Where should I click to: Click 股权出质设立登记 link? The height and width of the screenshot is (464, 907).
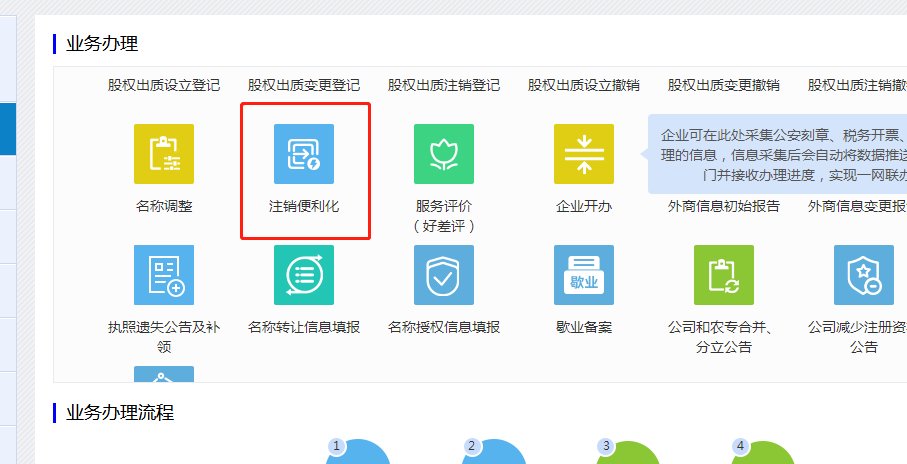[x=164, y=86]
